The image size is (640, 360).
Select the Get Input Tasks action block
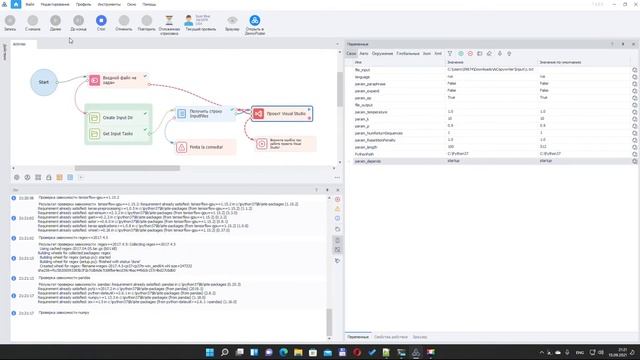[x=118, y=133]
